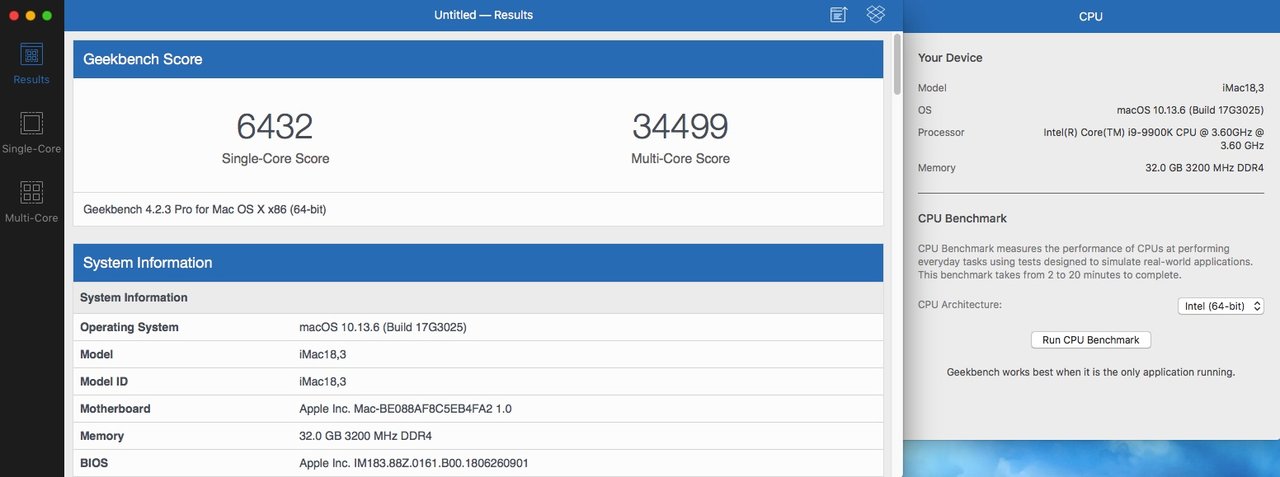Viewport: 1280px width, 477px height.
Task: Click the CPU Benchmark heading
Action: [962, 218]
